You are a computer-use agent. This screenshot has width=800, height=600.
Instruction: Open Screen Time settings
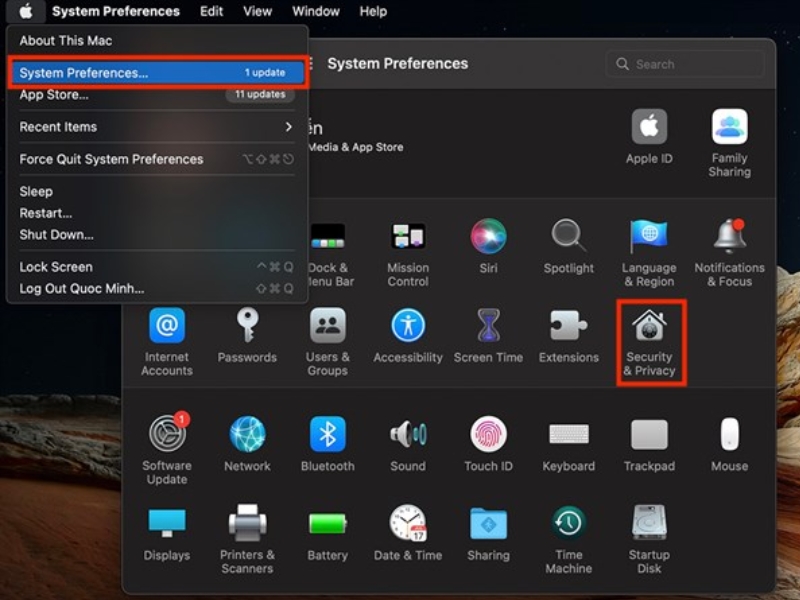click(488, 335)
